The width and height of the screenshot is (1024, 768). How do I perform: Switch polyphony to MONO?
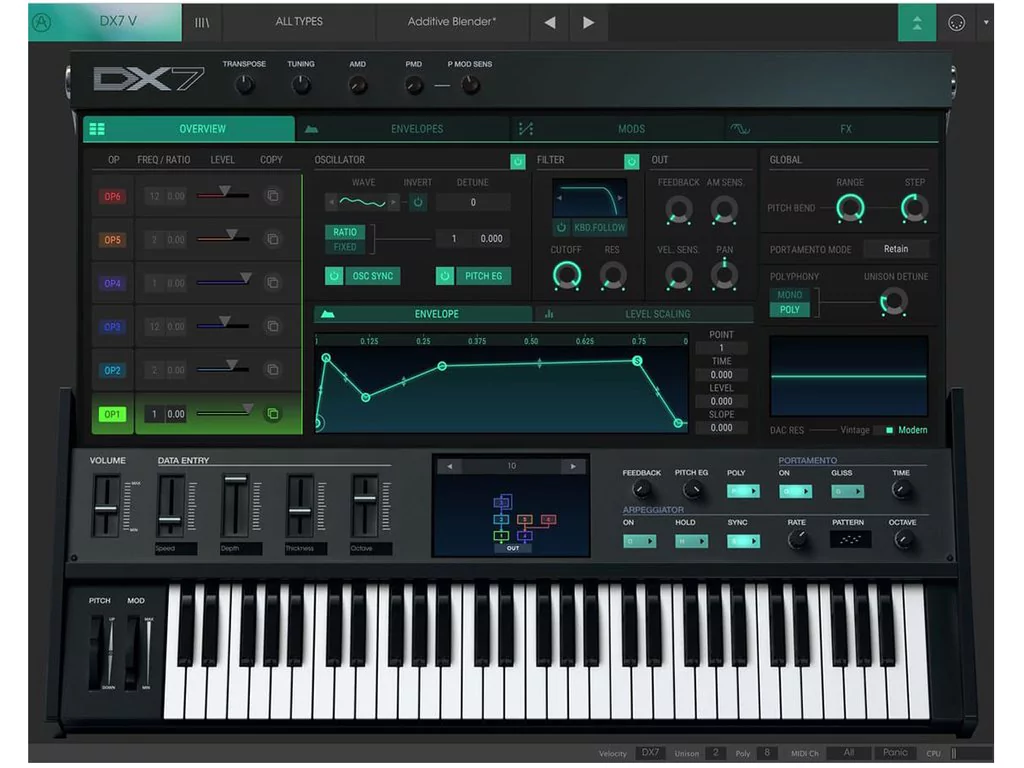(790, 295)
